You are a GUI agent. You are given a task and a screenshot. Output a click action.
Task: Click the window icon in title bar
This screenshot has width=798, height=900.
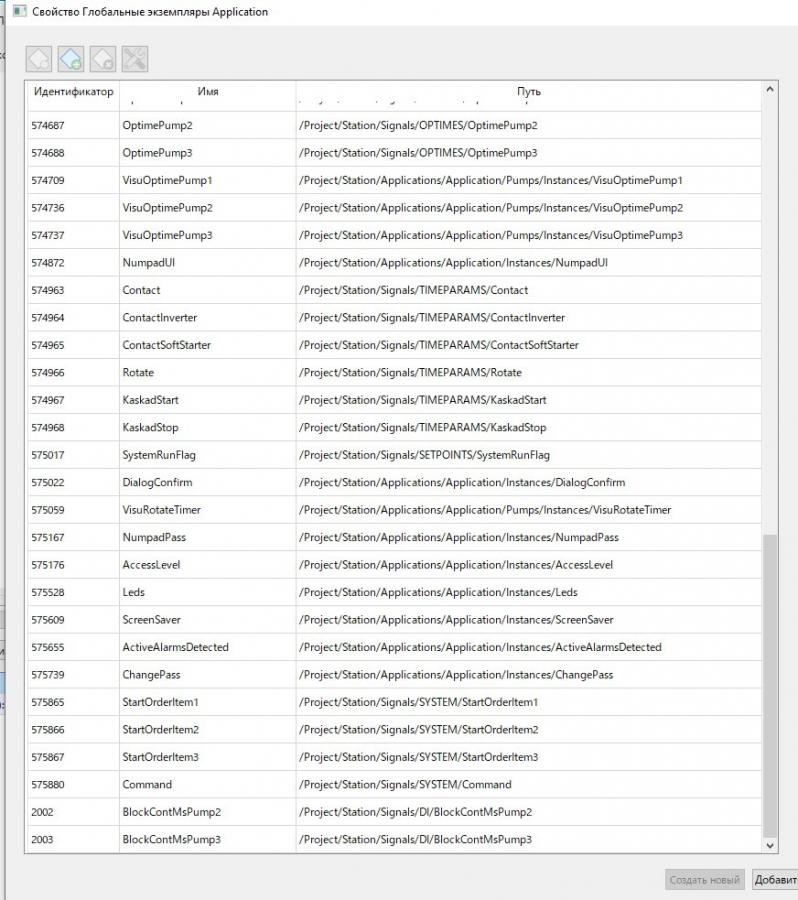[18, 11]
